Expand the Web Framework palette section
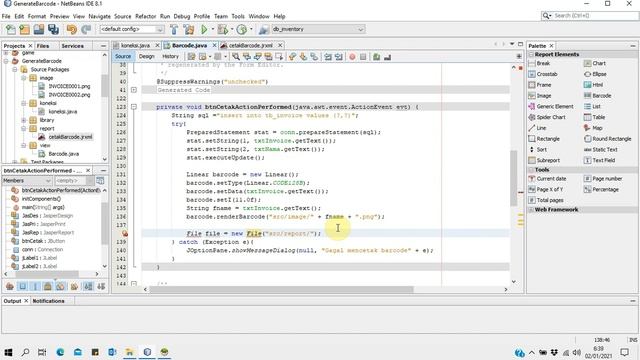Viewport: 640px width, 360px height. (531, 209)
